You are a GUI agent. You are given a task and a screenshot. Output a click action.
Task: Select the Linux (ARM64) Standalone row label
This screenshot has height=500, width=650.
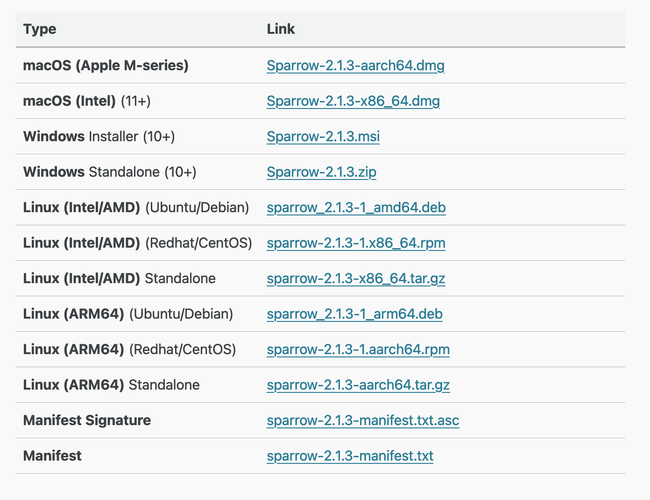(x=111, y=385)
